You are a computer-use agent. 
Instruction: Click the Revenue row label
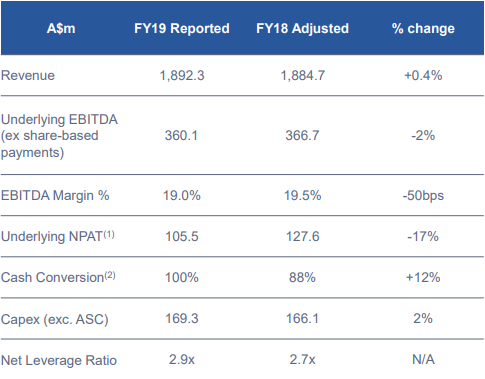pyautogui.click(x=28, y=75)
